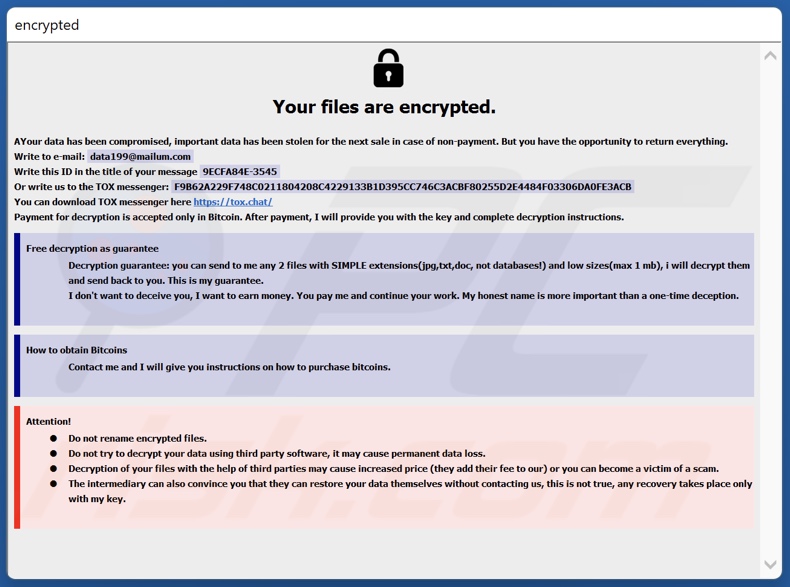
Task: Click the bullet beside "The intermediary can also"
Action: pyautogui.click(x=54, y=484)
